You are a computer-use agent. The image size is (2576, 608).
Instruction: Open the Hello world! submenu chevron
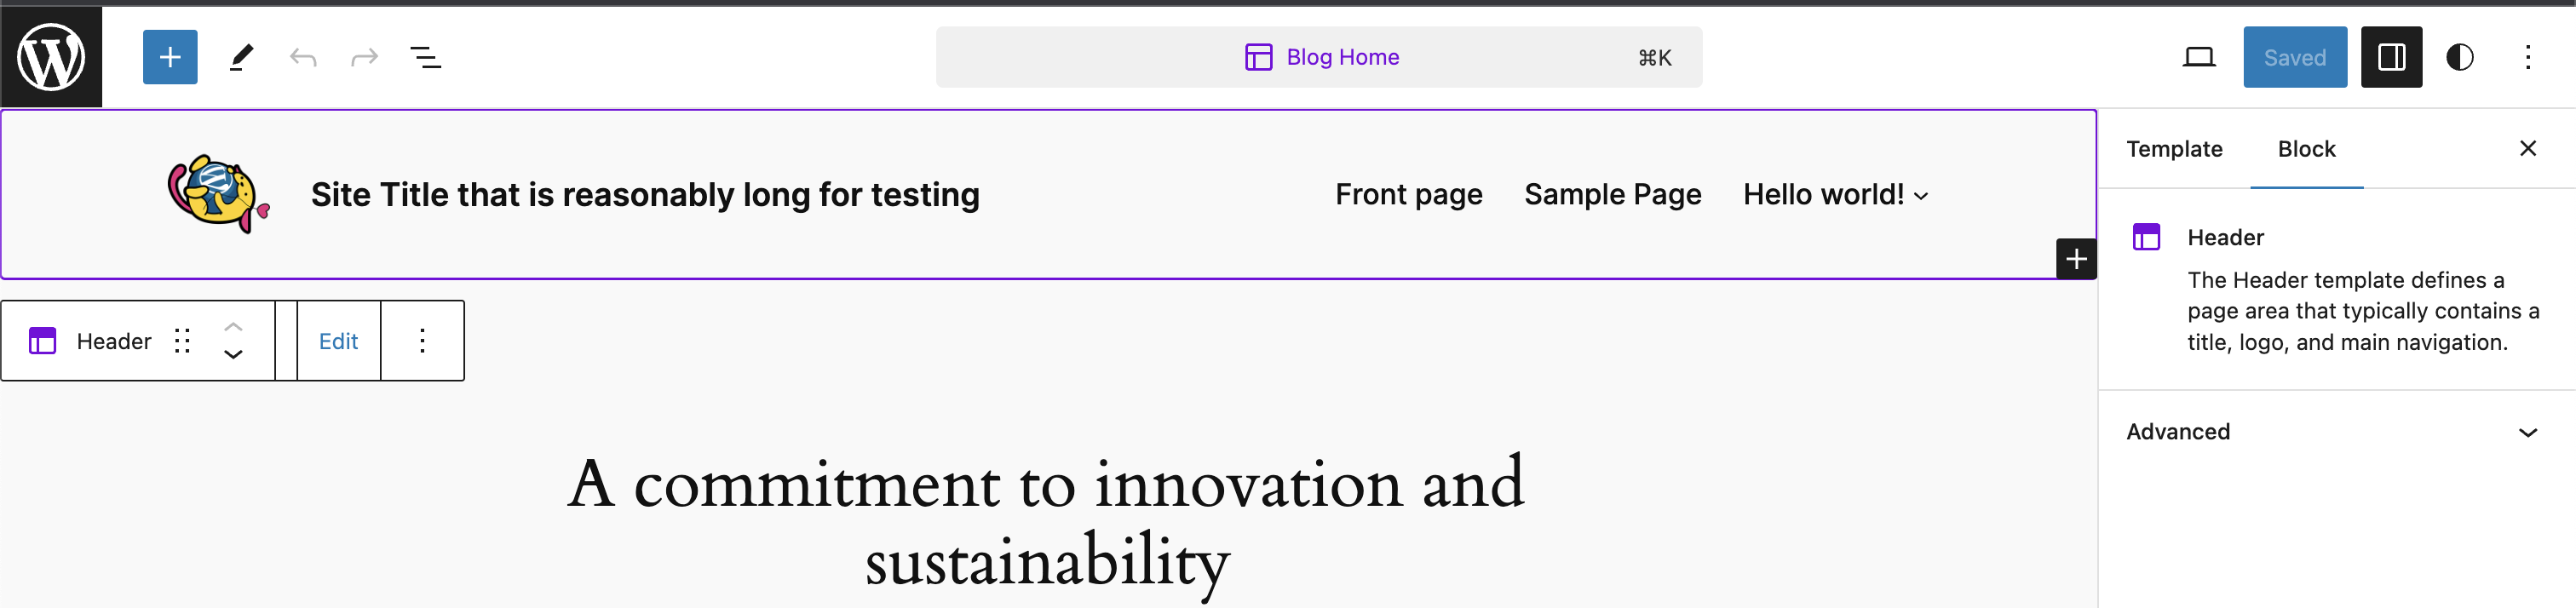[1920, 196]
